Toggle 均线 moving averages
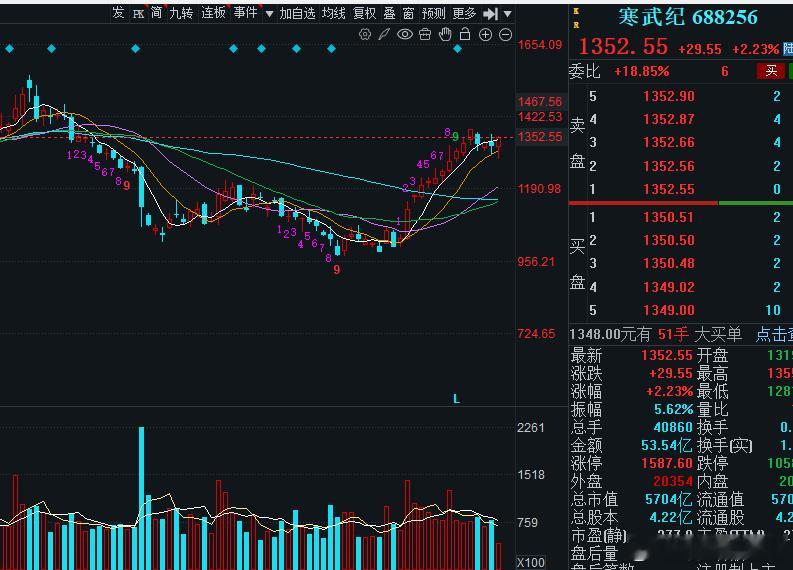Viewport: 793px width, 570px height. 334,13
